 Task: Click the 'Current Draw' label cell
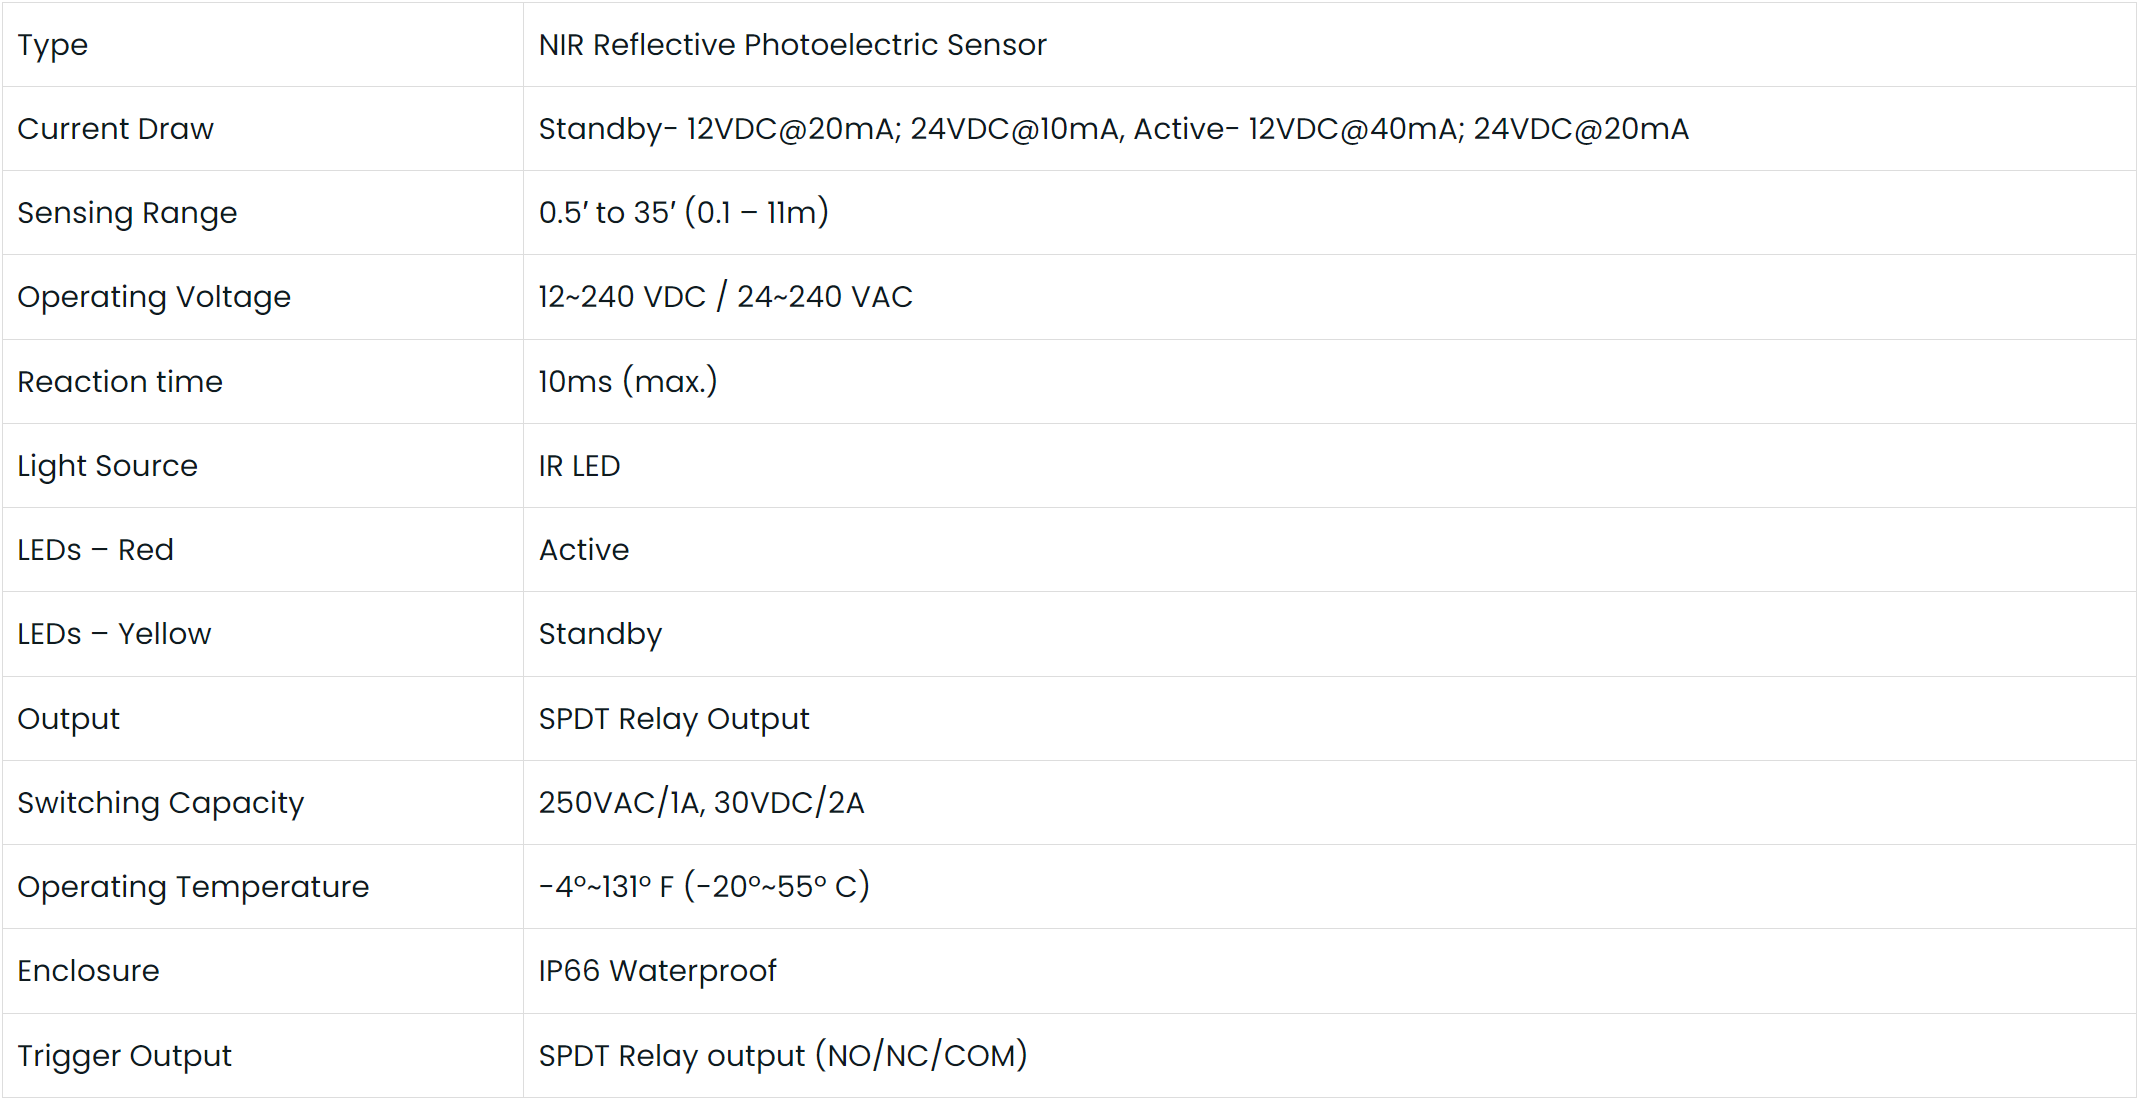pyautogui.click(x=115, y=129)
